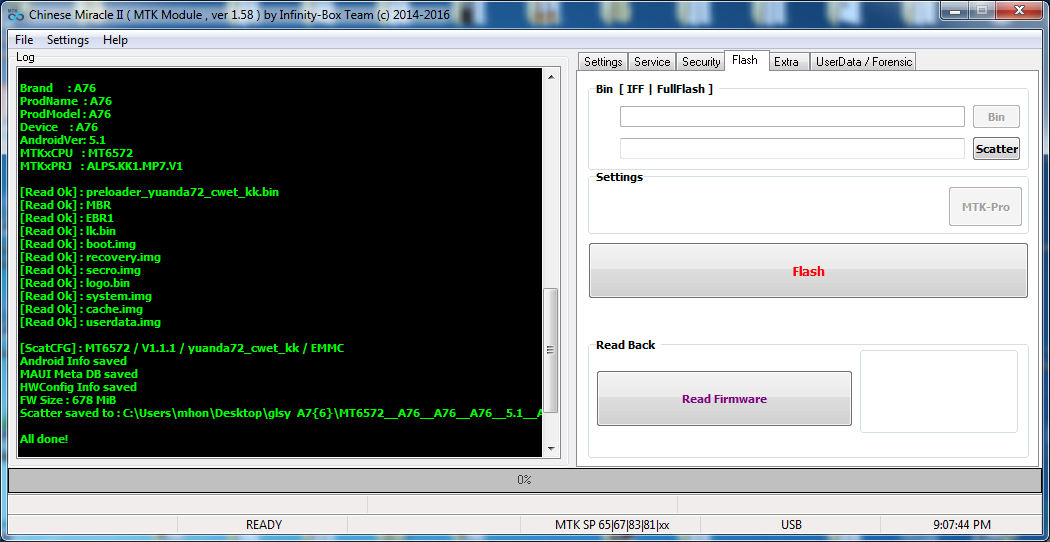The height and width of the screenshot is (542, 1050).
Task: Click the '[Read Ok] : recovery.img' log line
Action: [x=90, y=257]
